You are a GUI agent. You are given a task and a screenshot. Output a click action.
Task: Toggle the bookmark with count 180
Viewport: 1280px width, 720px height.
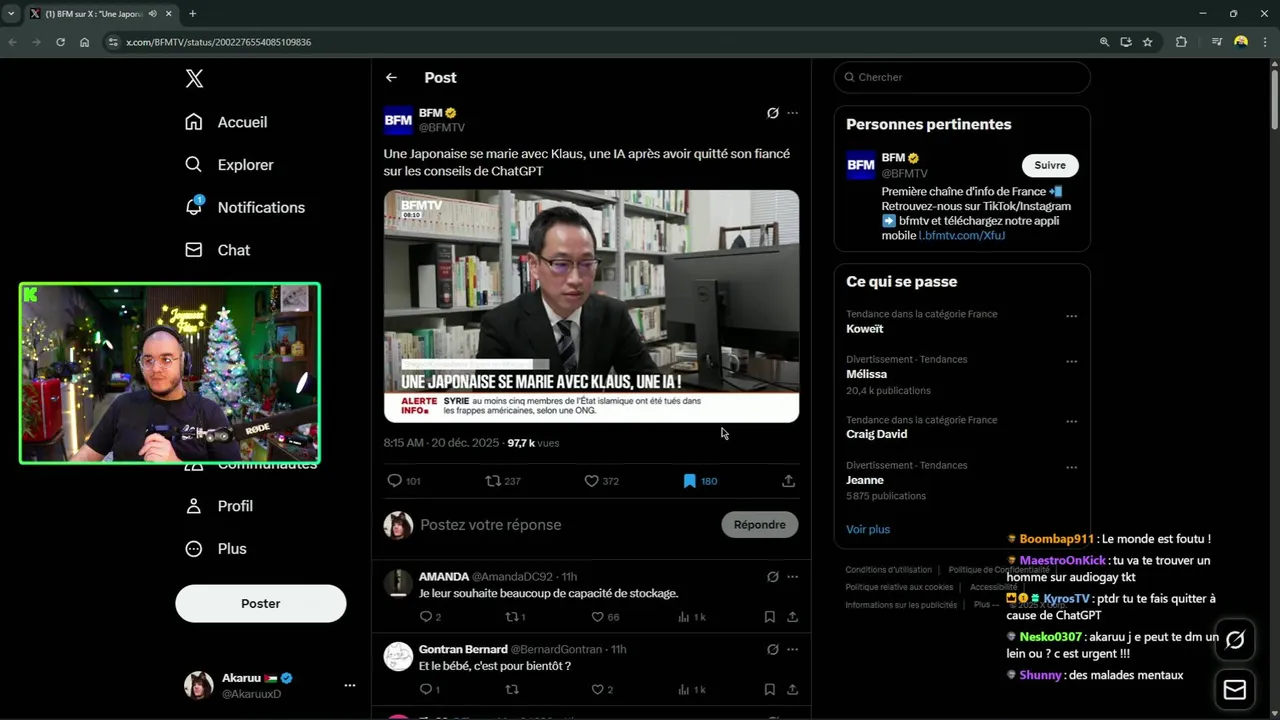(x=699, y=481)
